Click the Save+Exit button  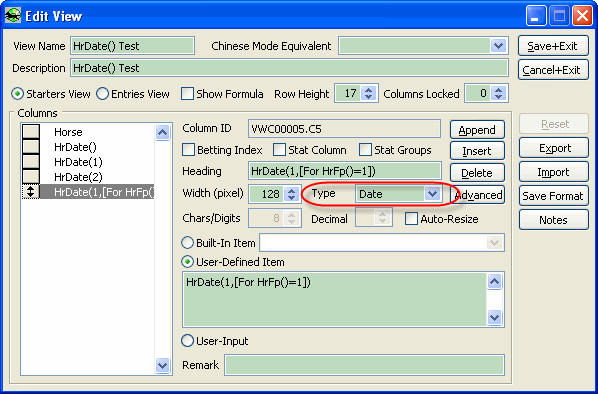point(553,46)
